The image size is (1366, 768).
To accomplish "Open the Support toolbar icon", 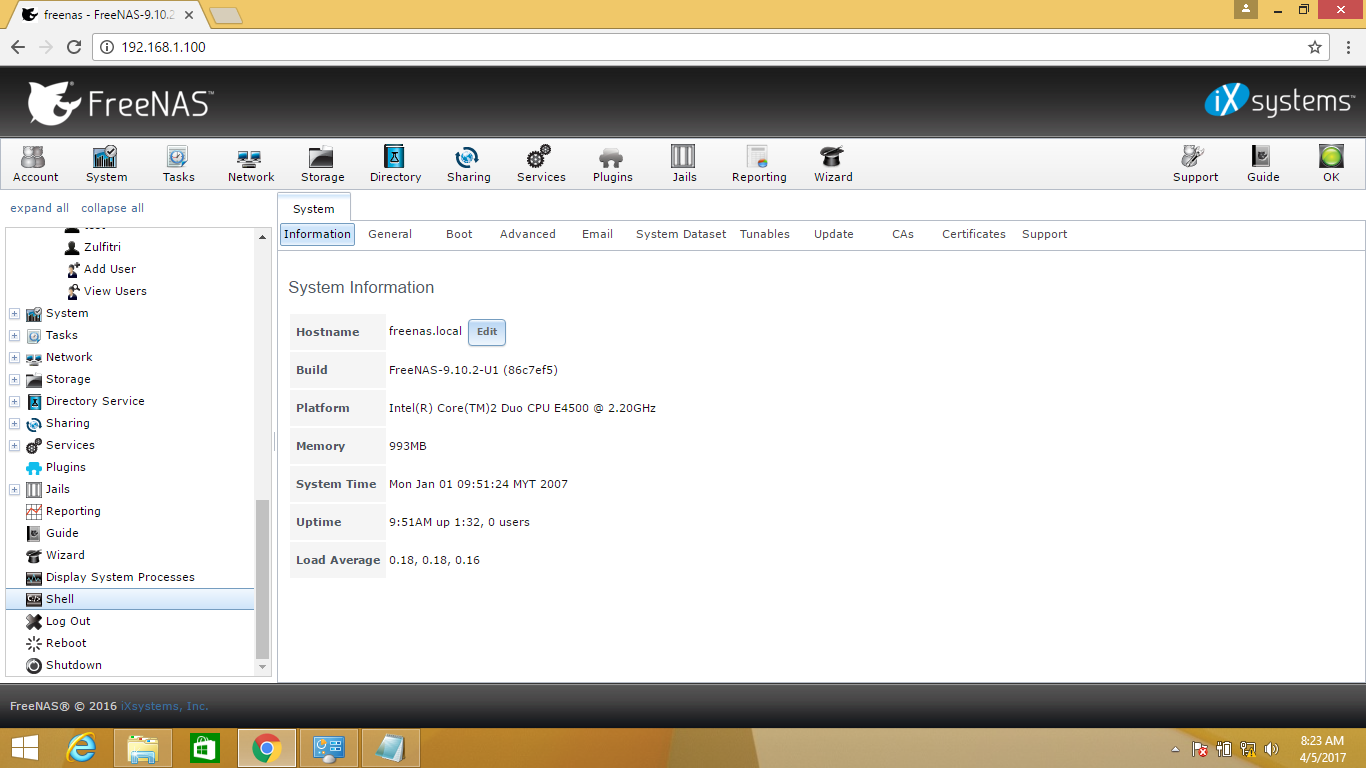I will coord(1195,163).
